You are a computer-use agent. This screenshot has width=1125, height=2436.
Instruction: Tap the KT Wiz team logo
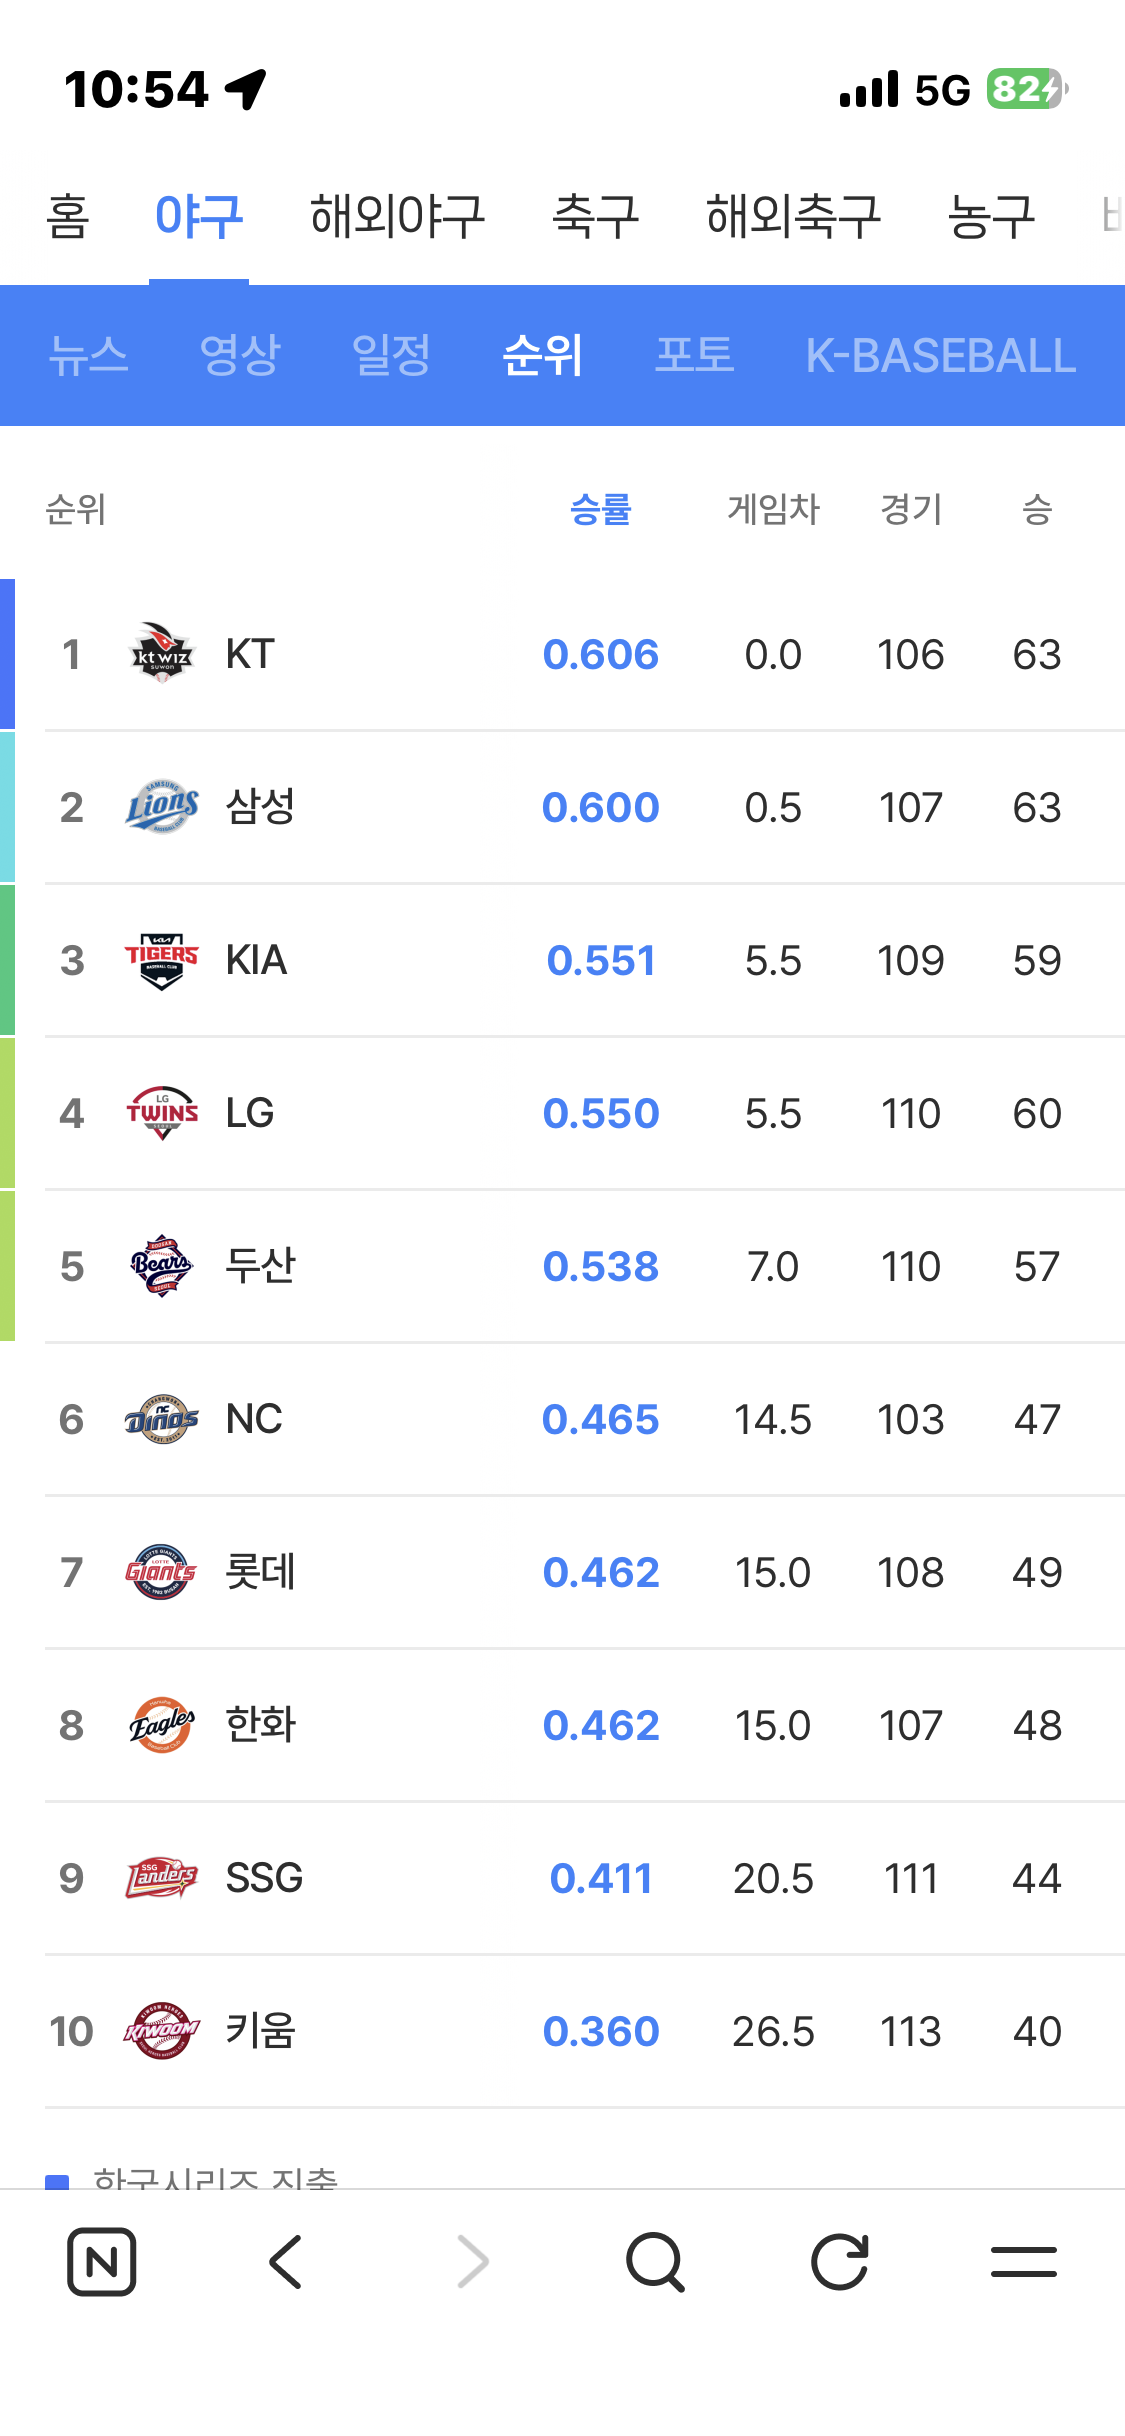161,654
